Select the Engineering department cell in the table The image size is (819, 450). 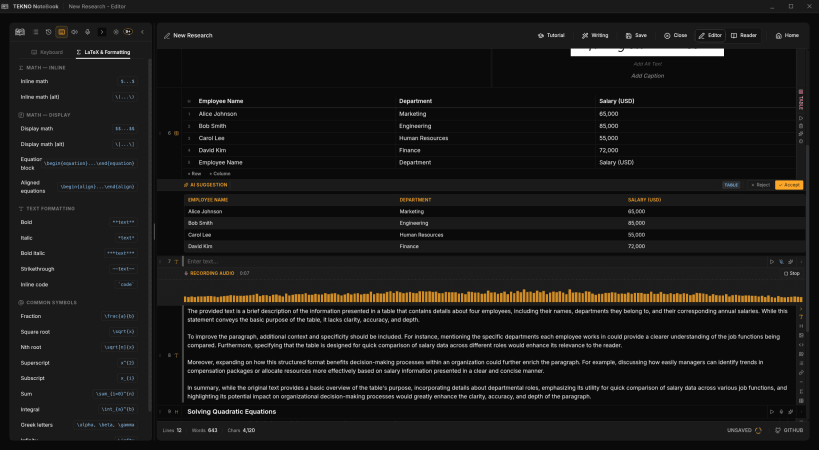[x=415, y=126]
